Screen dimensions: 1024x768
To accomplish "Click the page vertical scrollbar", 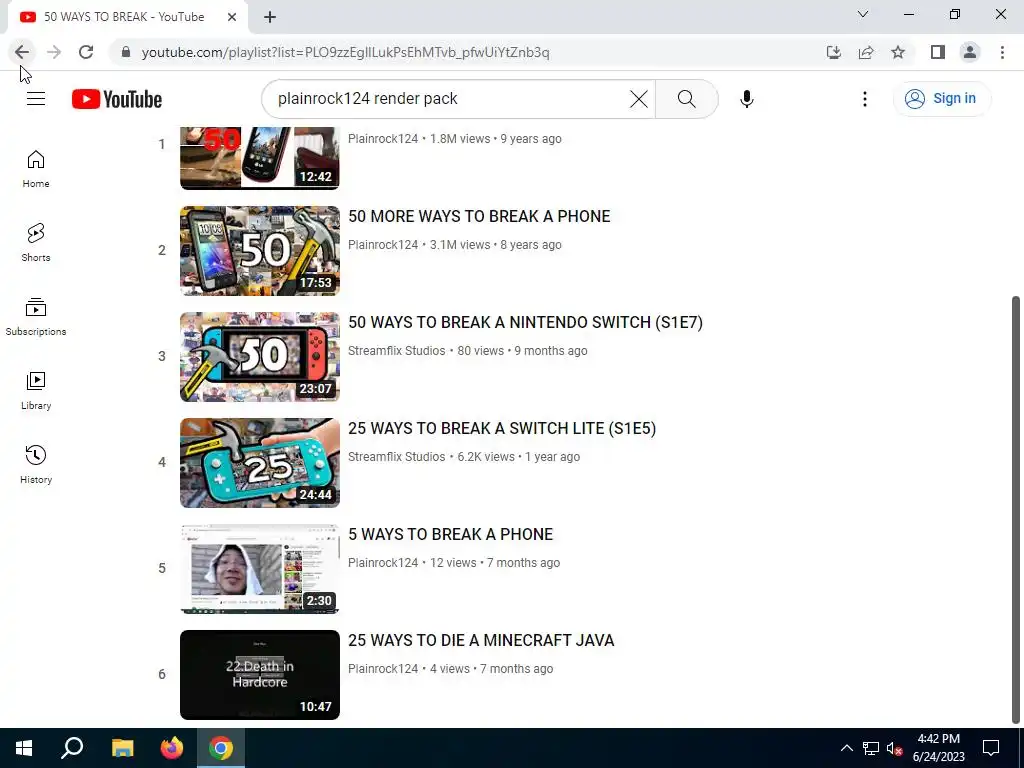I will tap(1016, 509).
